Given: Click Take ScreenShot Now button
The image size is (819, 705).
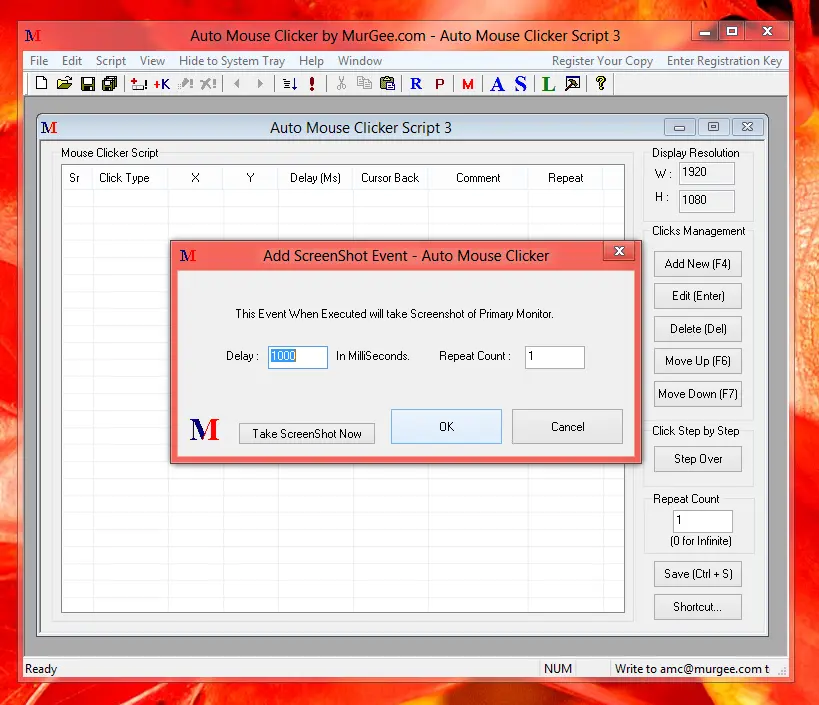Looking at the screenshot, I should pos(307,433).
